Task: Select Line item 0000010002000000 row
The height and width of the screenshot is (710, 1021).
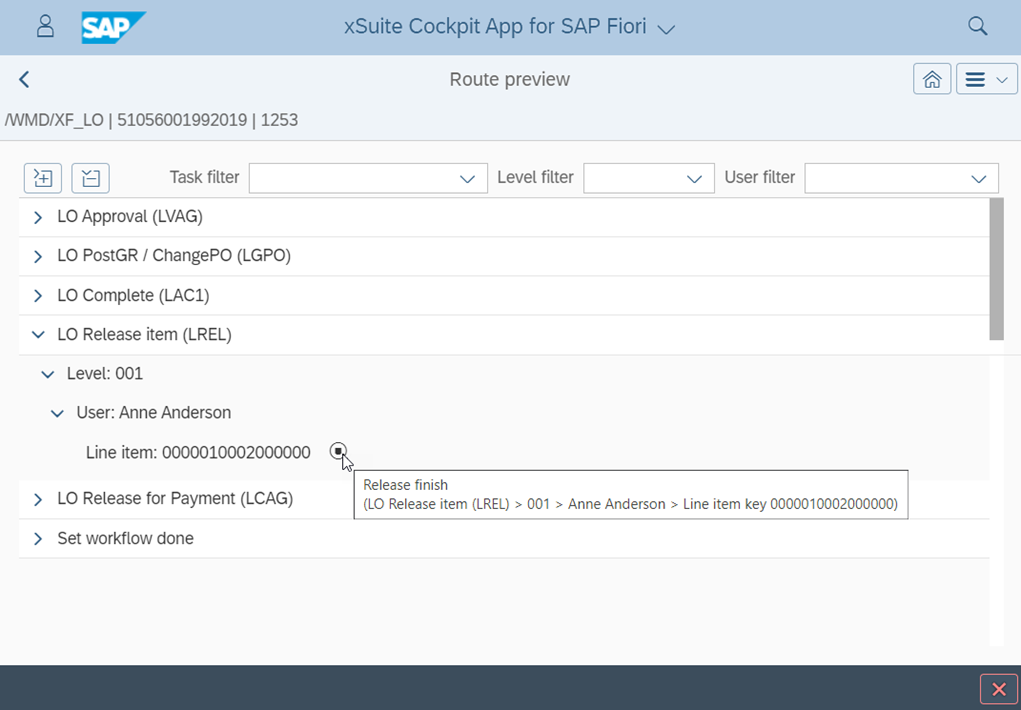Action: click(x=198, y=452)
